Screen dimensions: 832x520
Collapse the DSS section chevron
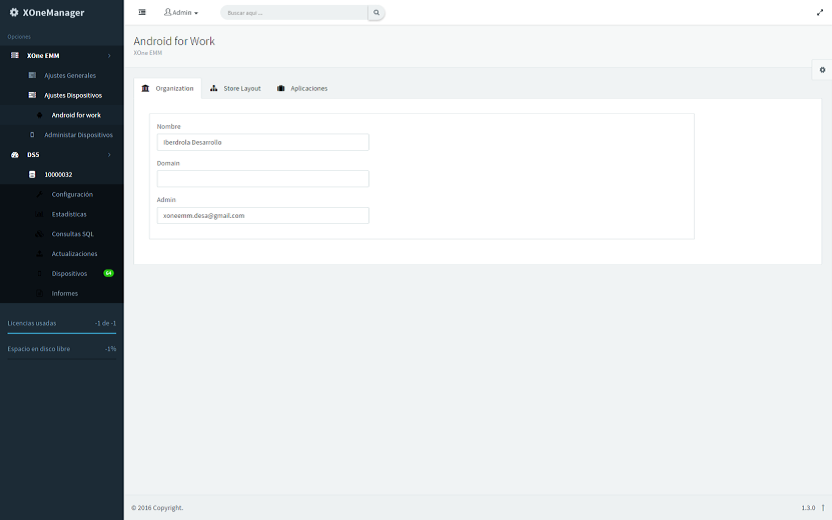[109, 155]
